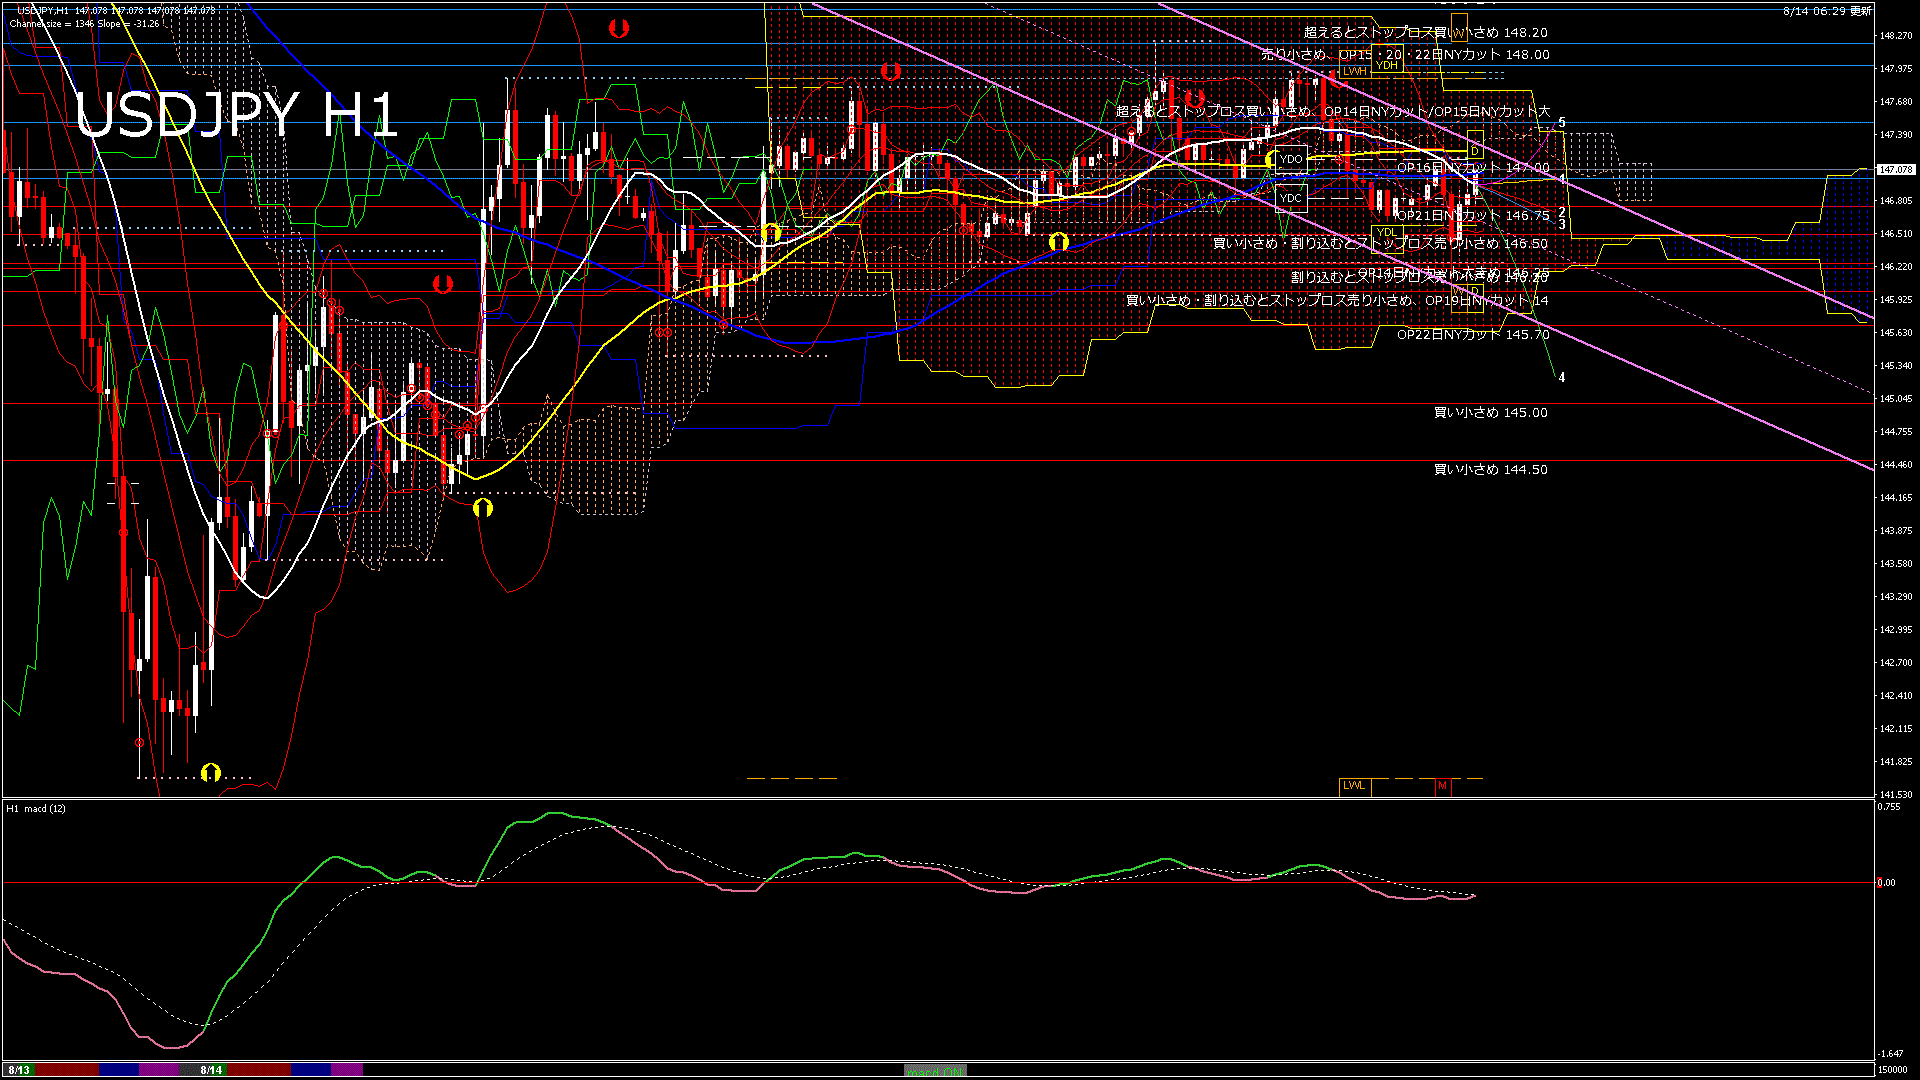Click the MACD 0.755 scale value

pos(1889,806)
